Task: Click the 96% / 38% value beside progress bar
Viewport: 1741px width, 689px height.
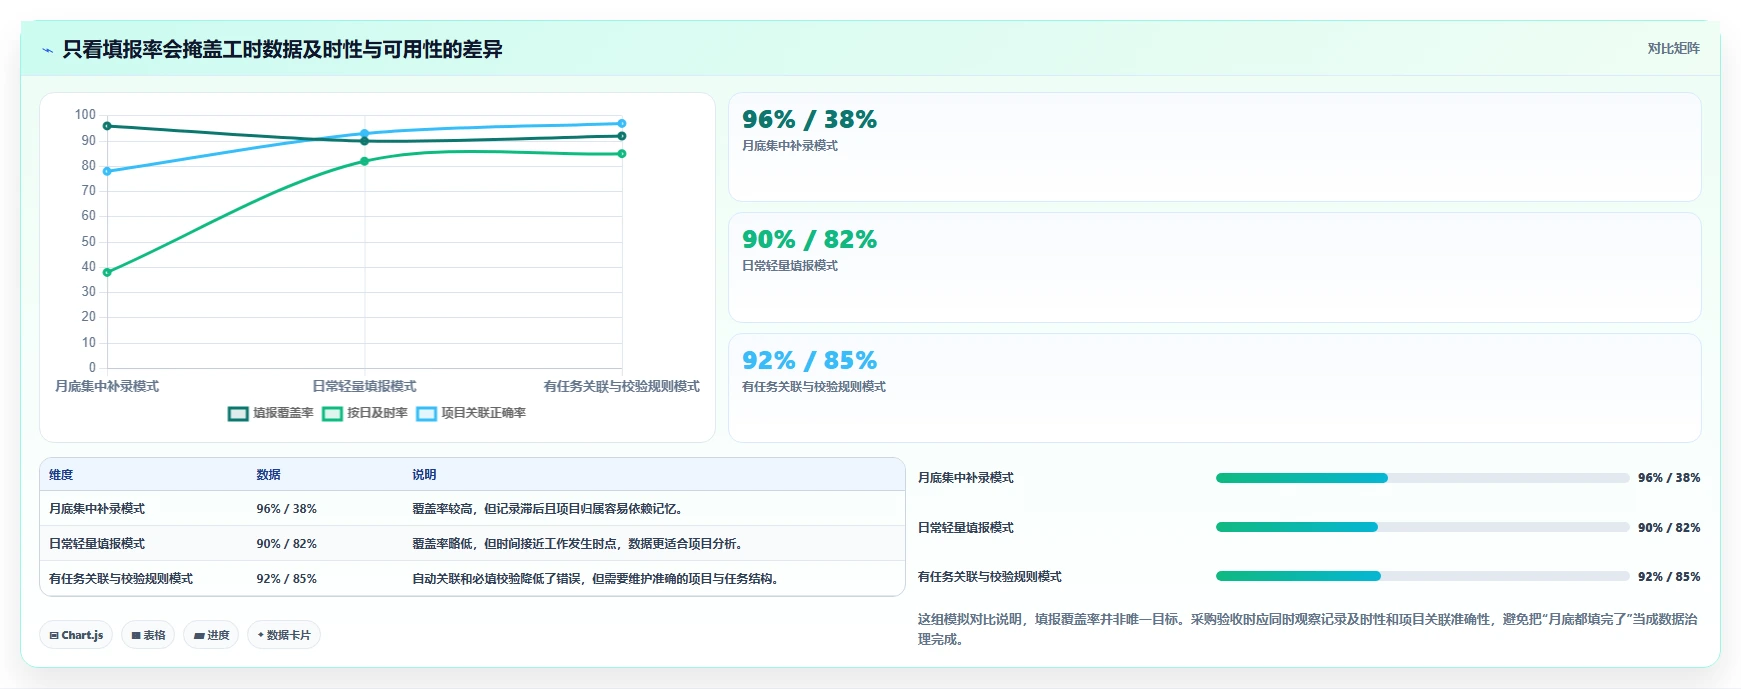Action: [x=1669, y=478]
